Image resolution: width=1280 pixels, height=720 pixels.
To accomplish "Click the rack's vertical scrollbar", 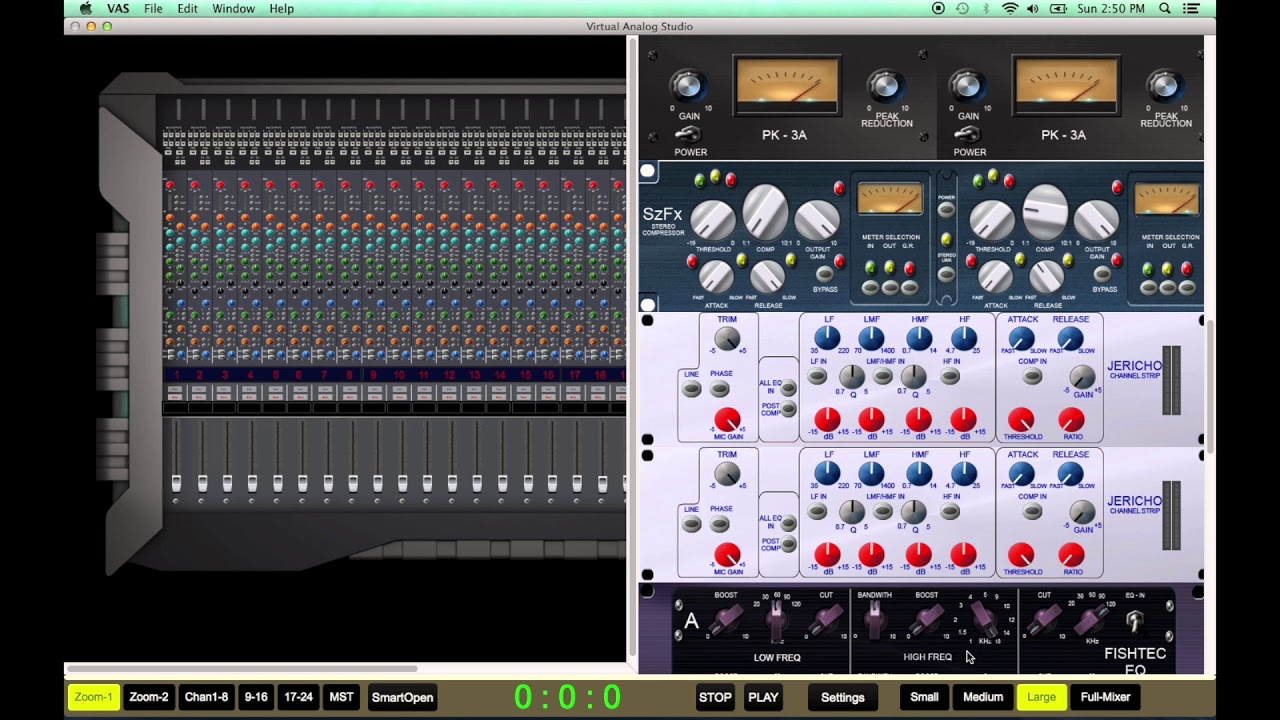I will [x=1209, y=385].
